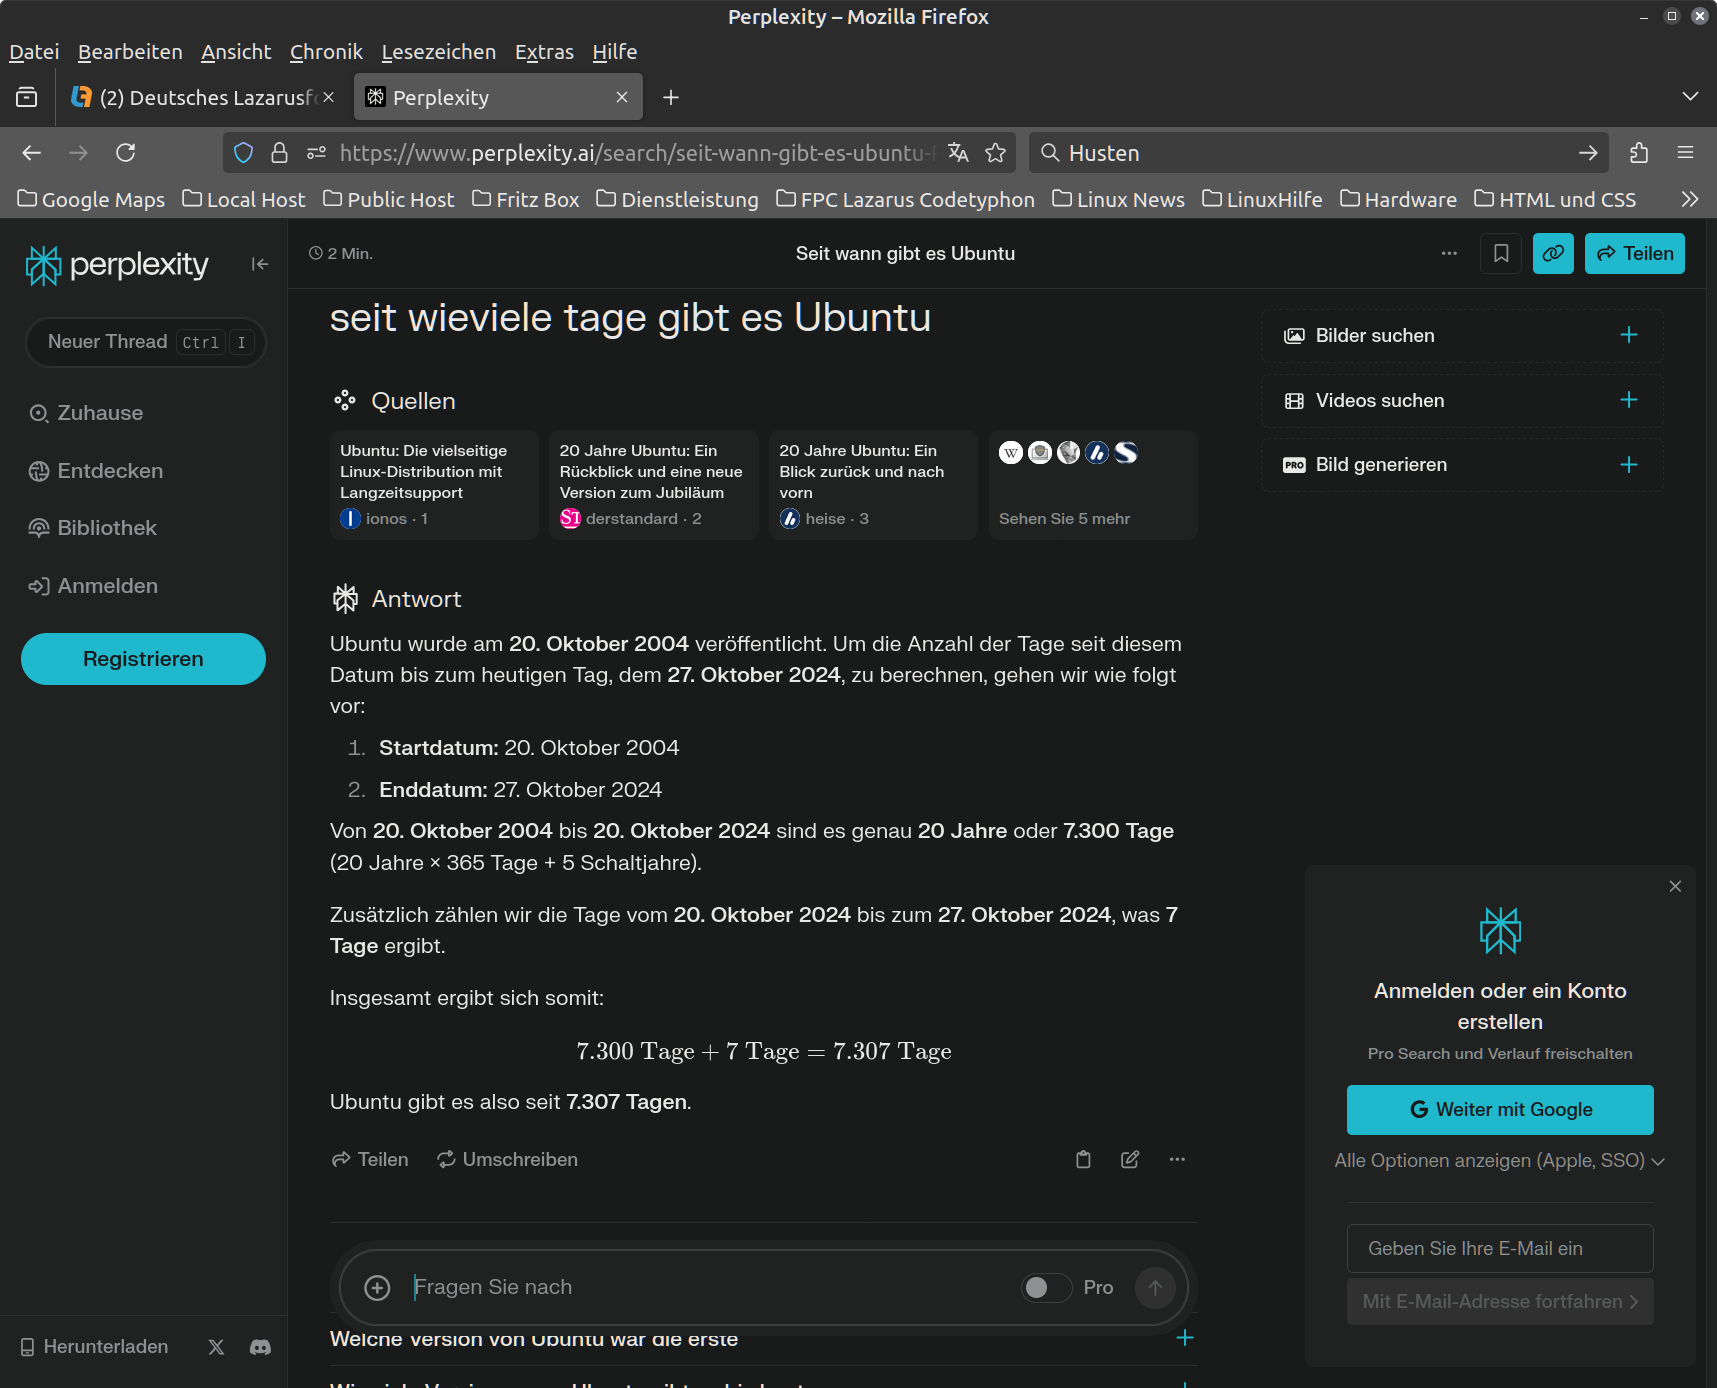Click the attach plus icon in the prompt box
The width and height of the screenshot is (1717, 1388).
377,1288
